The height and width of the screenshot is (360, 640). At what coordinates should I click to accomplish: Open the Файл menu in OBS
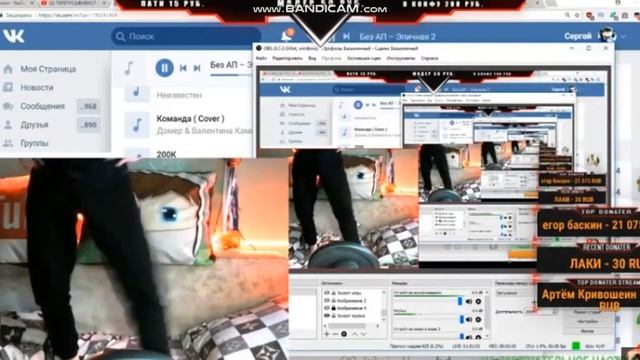pos(261,58)
